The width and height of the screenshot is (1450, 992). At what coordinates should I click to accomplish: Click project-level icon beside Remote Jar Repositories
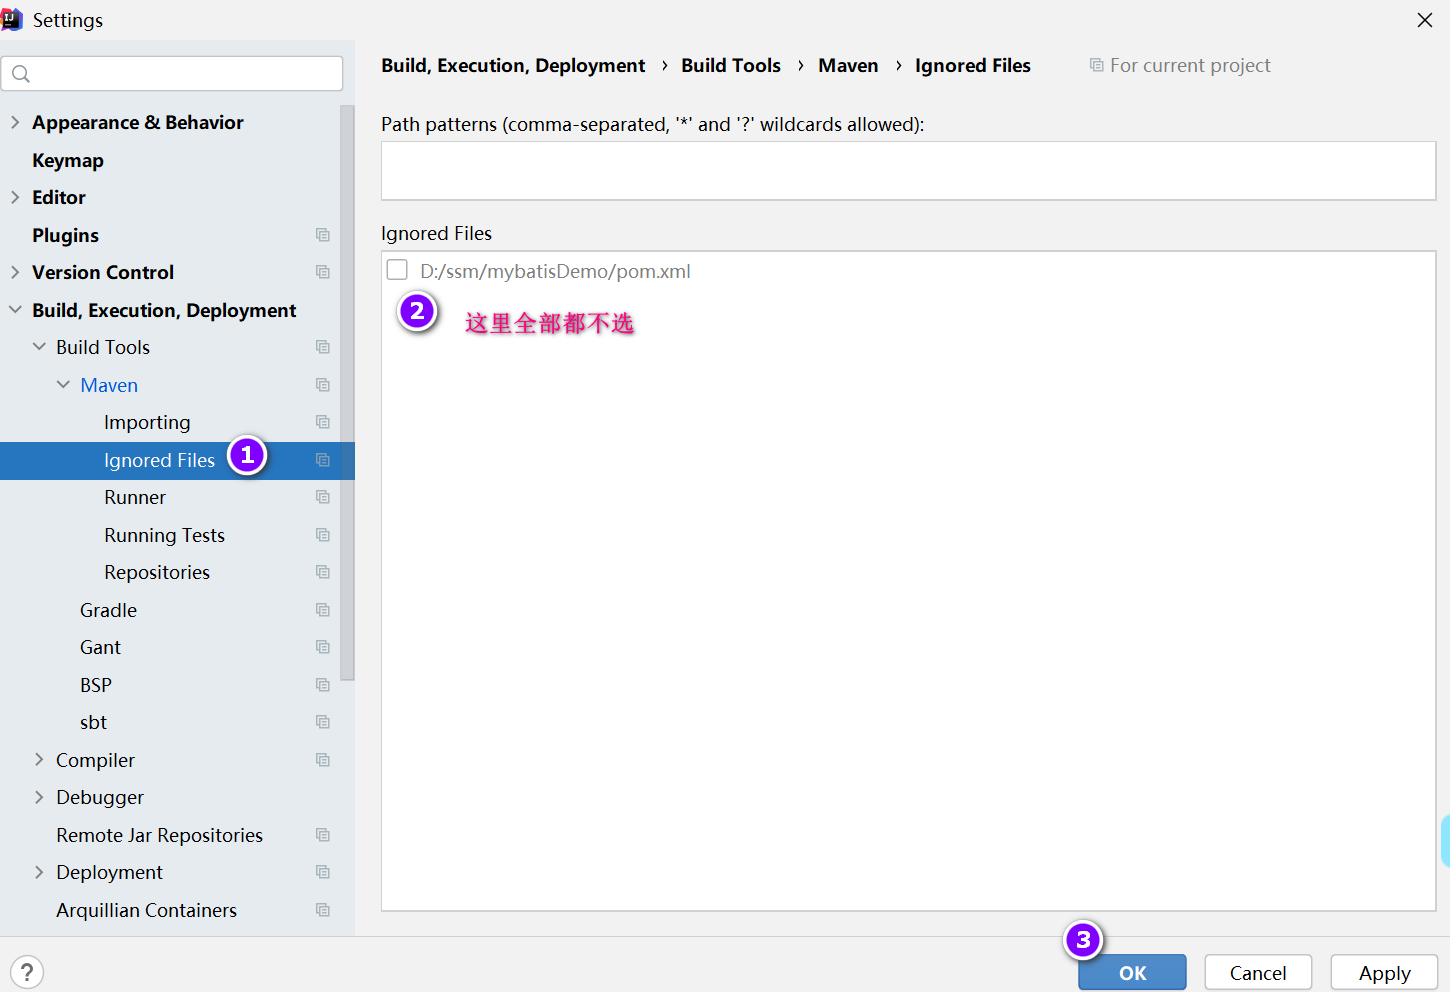click(x=323, y=835)
